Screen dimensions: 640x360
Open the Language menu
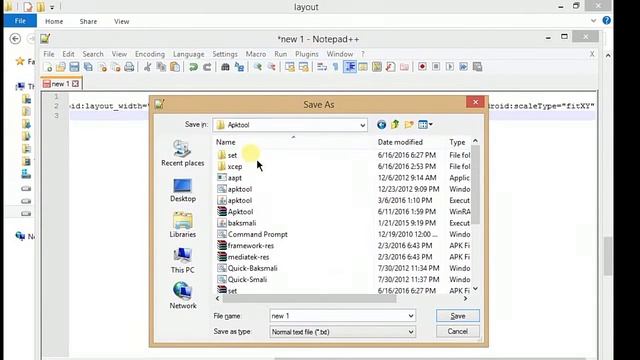189,54
